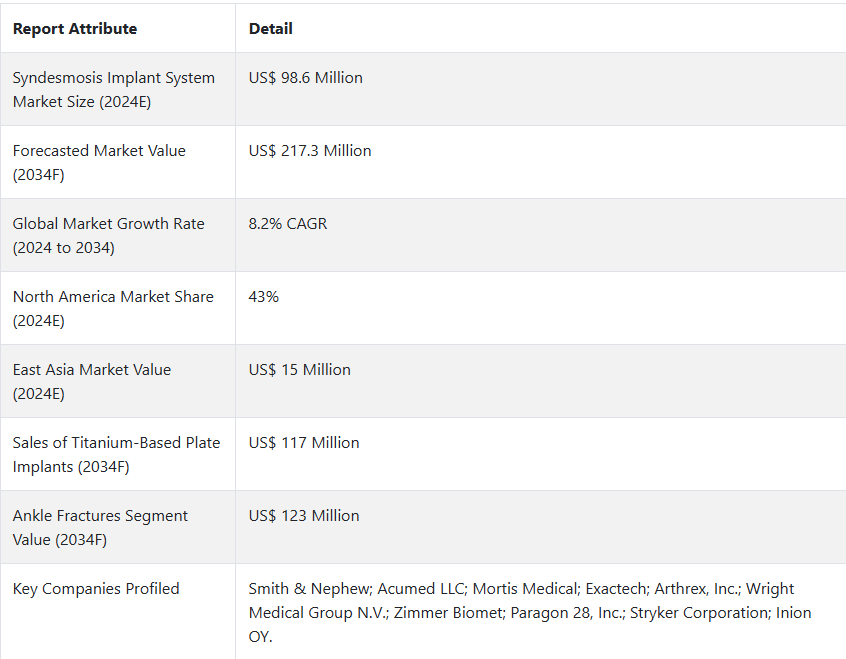Image resolution: width=846 pixels, height=659 pixels.
Task: Click the US$ 98.6 Million value
Action: [x=305, y=78]
